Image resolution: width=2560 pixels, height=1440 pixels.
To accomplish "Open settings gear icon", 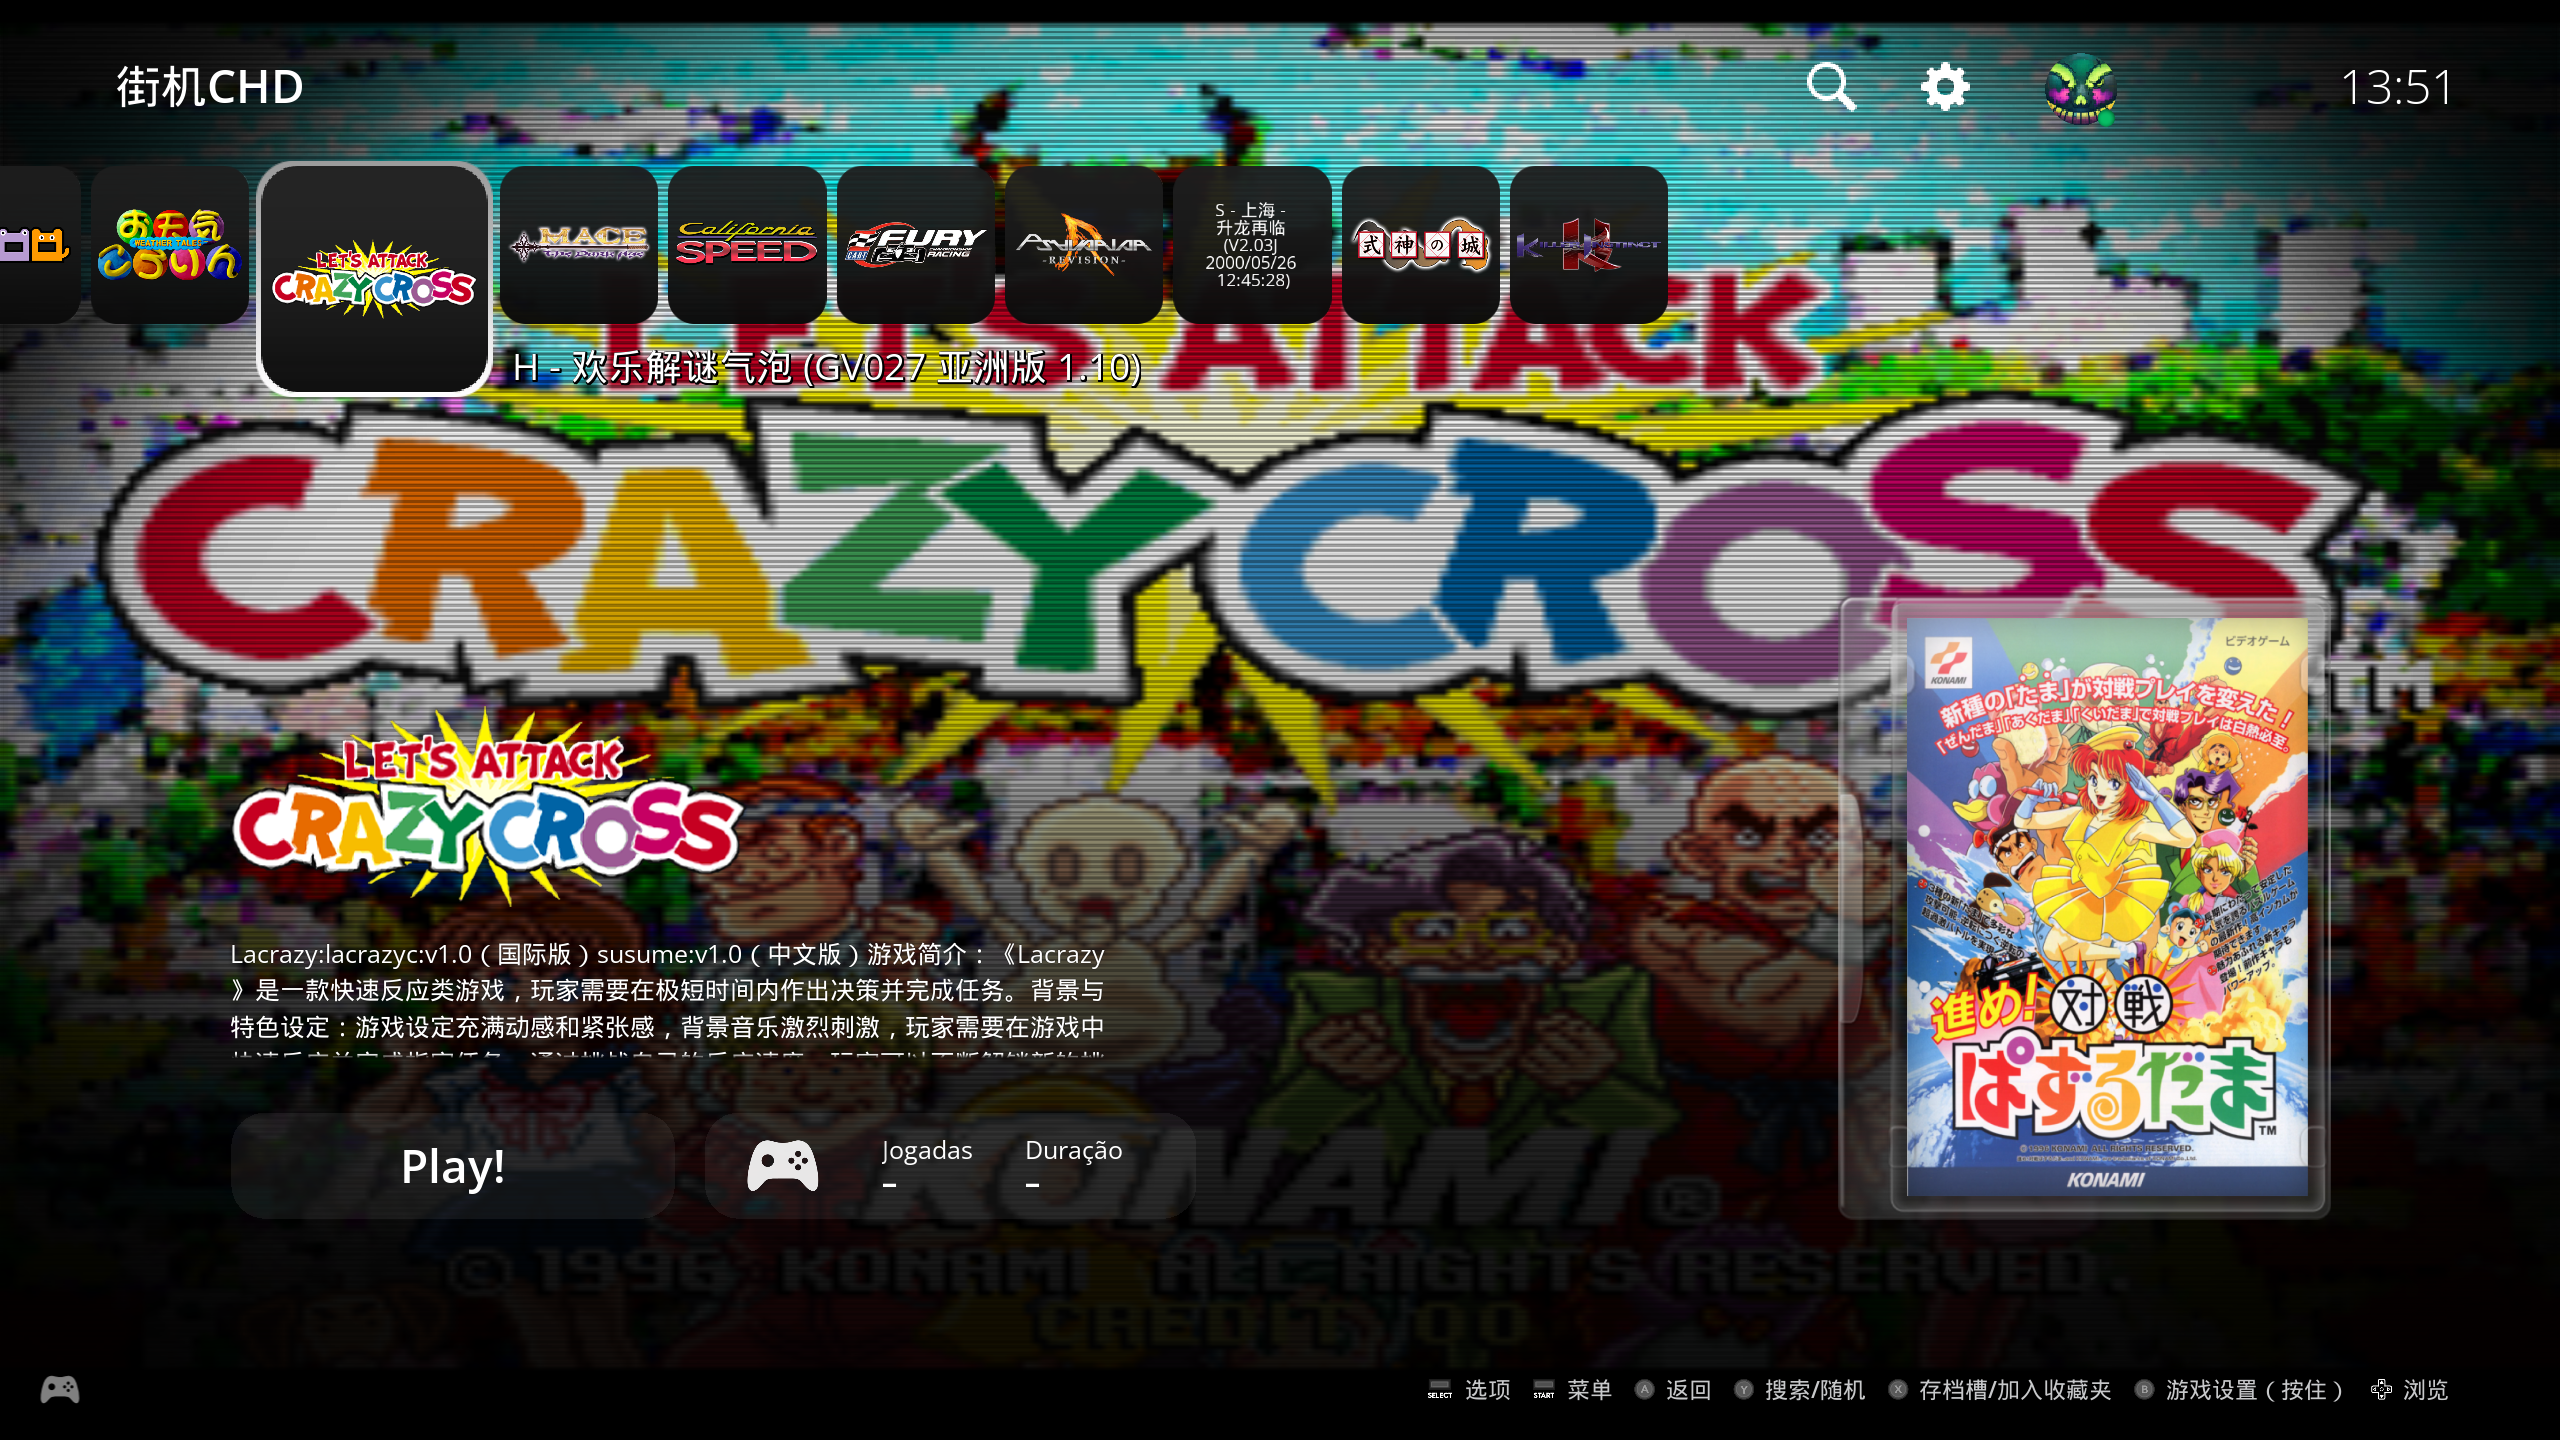I will coord(1945,87).
